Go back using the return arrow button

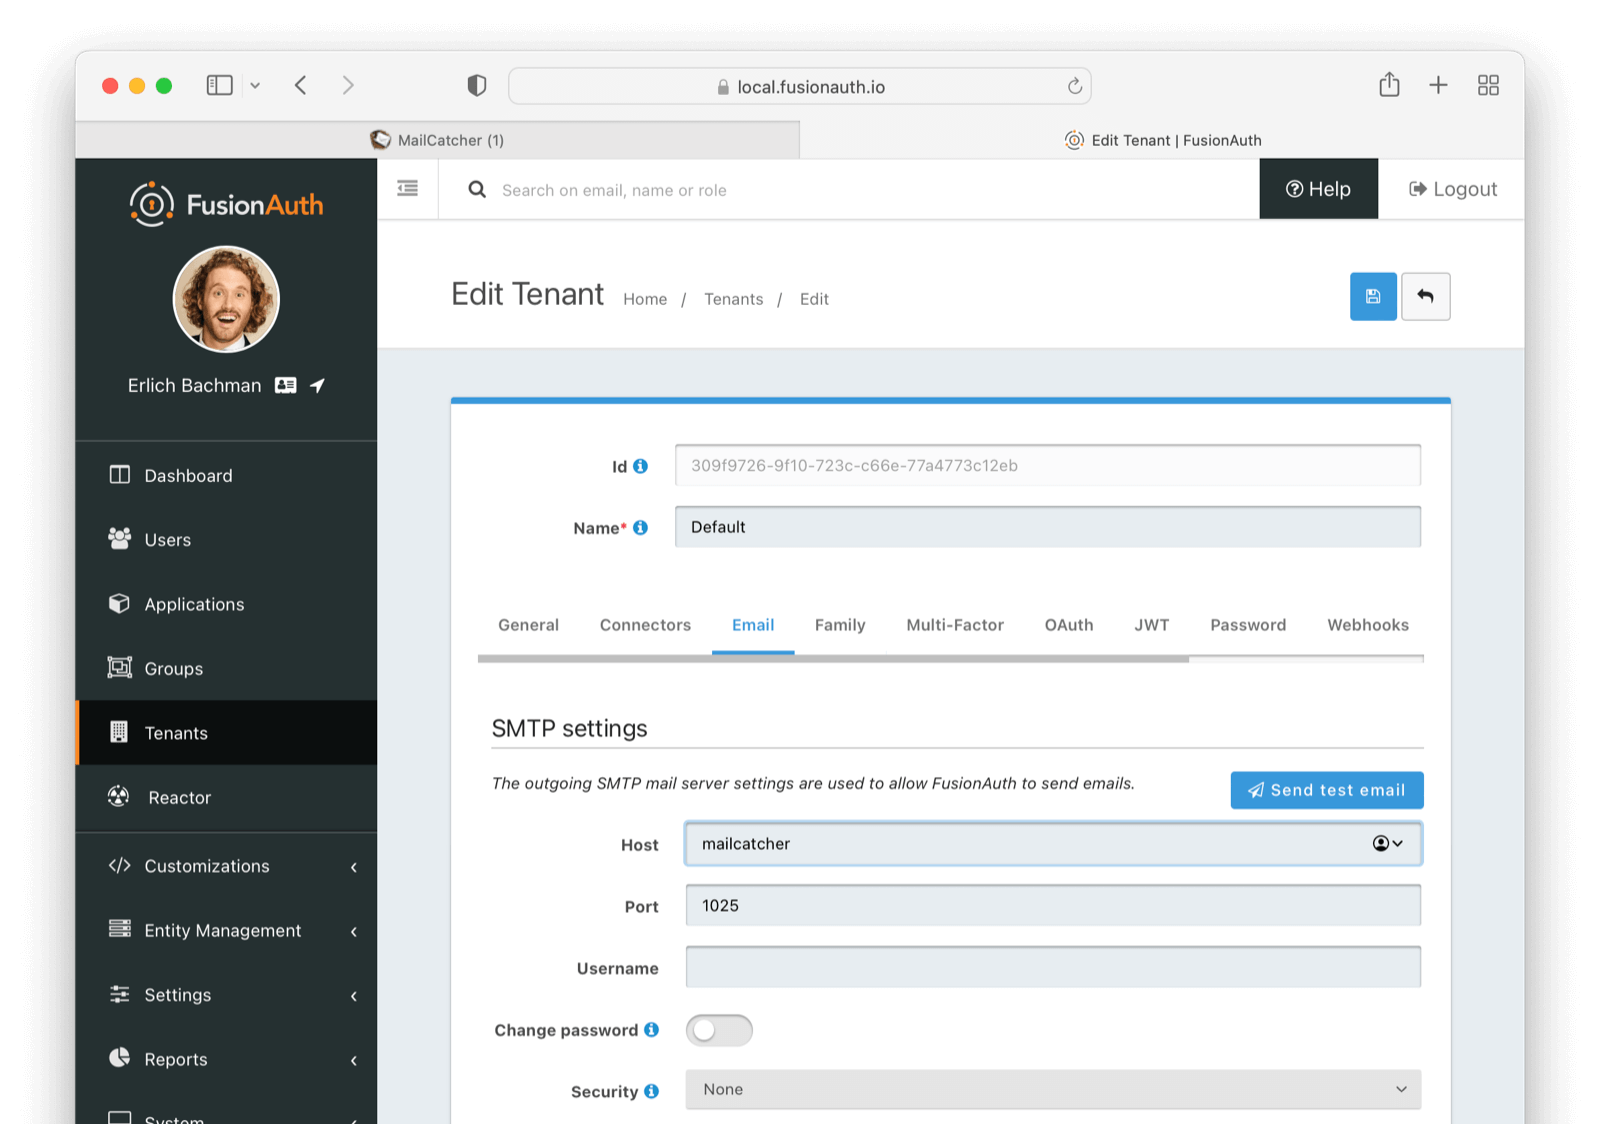pos(1426,296)
